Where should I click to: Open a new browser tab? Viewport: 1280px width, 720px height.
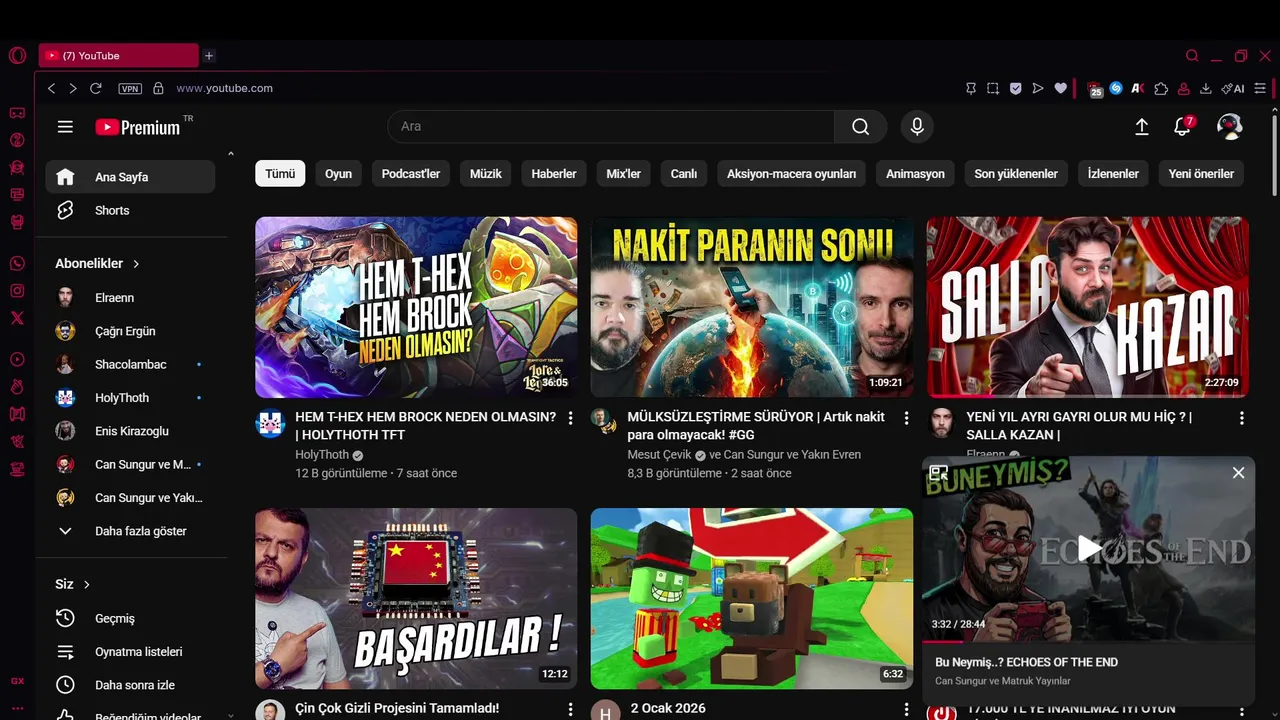[x=209, y=56]
